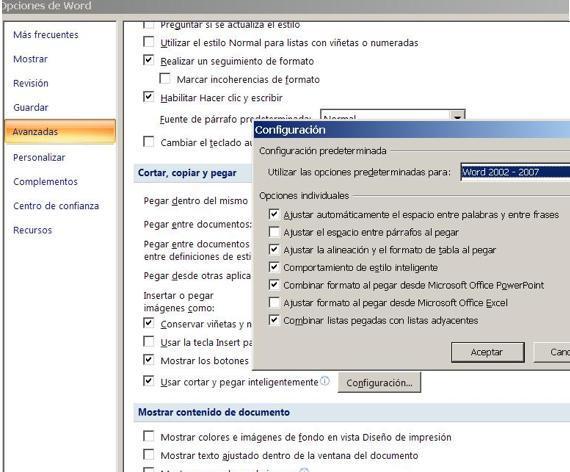570x472 pixels.
Task: Open the Más frecuentes category
Action: (46, 35)
